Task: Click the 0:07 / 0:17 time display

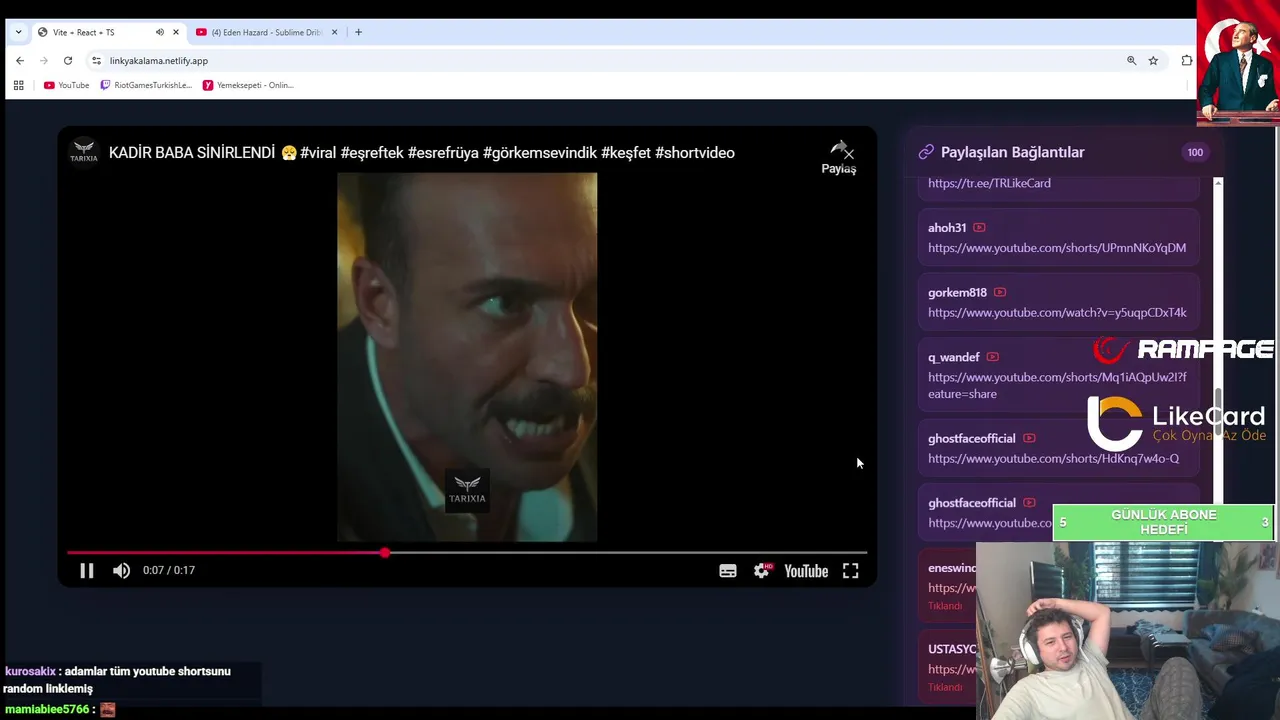Action: click(x=169, y=570)
